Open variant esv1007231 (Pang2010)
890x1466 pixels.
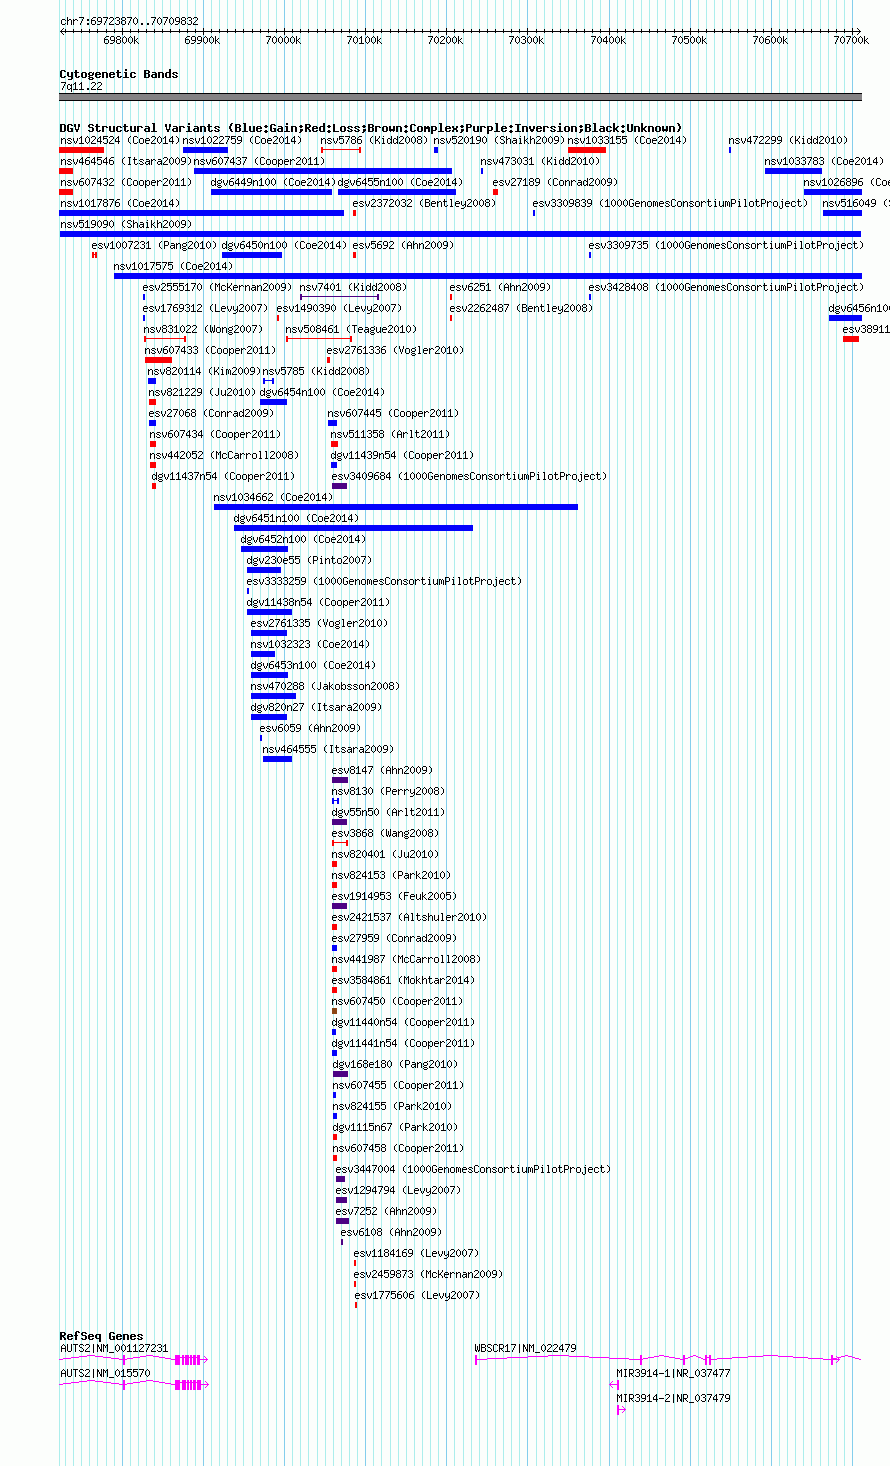click(154, 245)
